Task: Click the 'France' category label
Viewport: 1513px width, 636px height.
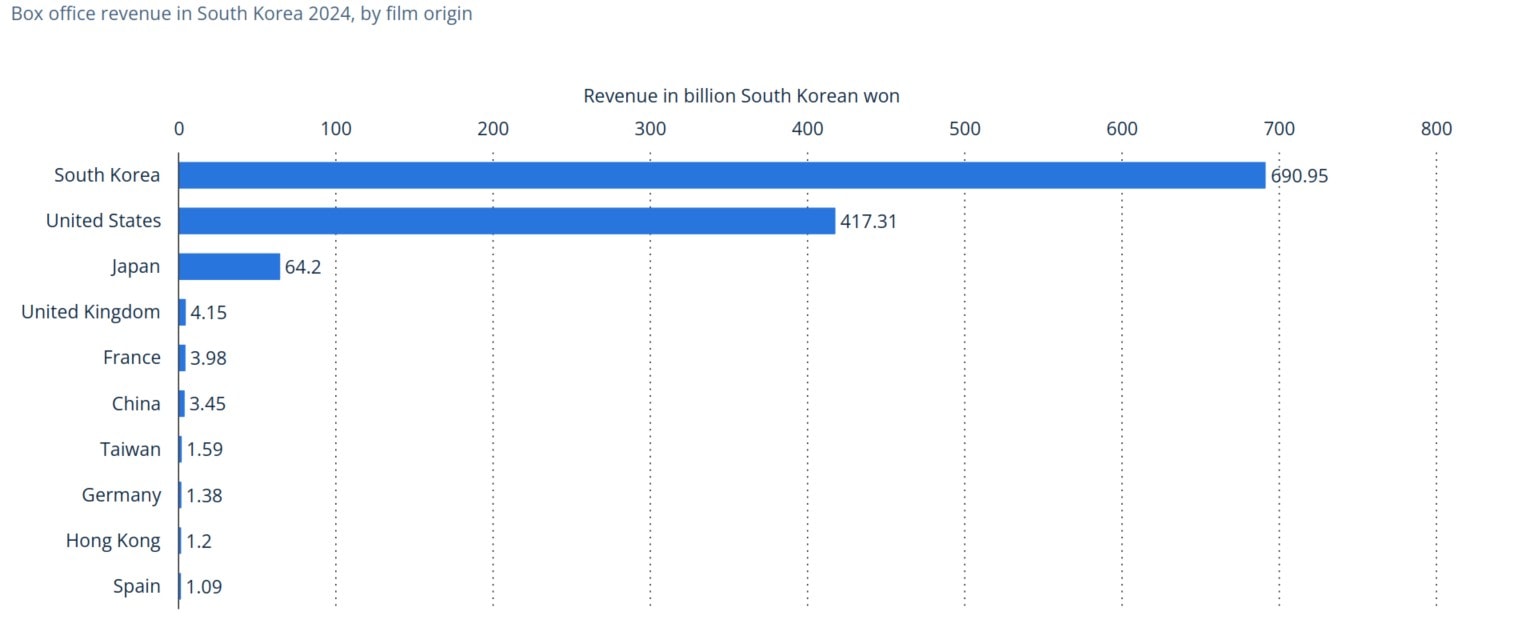Action: (131, 357)
